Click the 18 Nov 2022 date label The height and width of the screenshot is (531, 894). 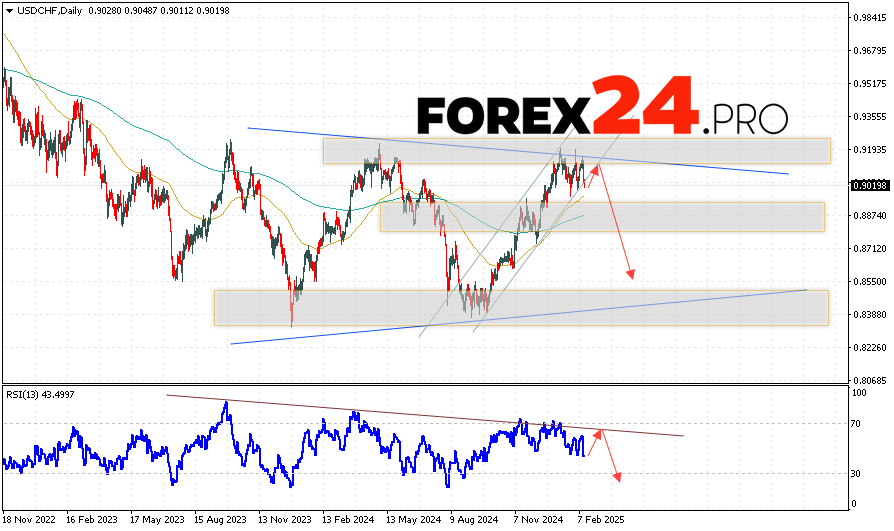point(29,521)
